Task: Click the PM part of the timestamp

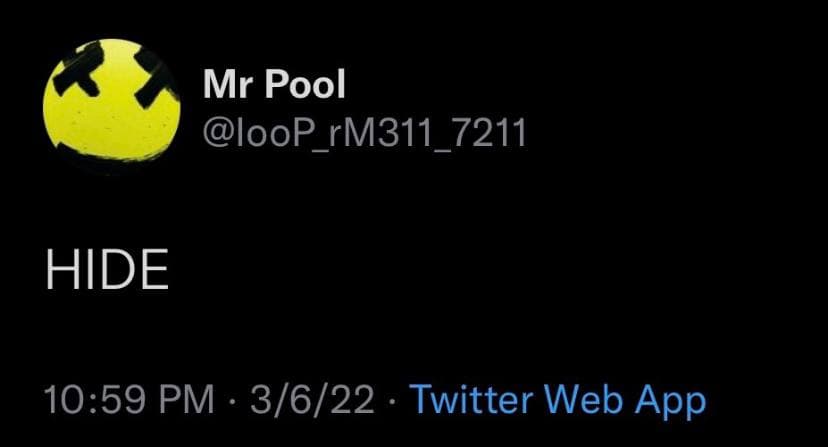Action: coord(186,399)
